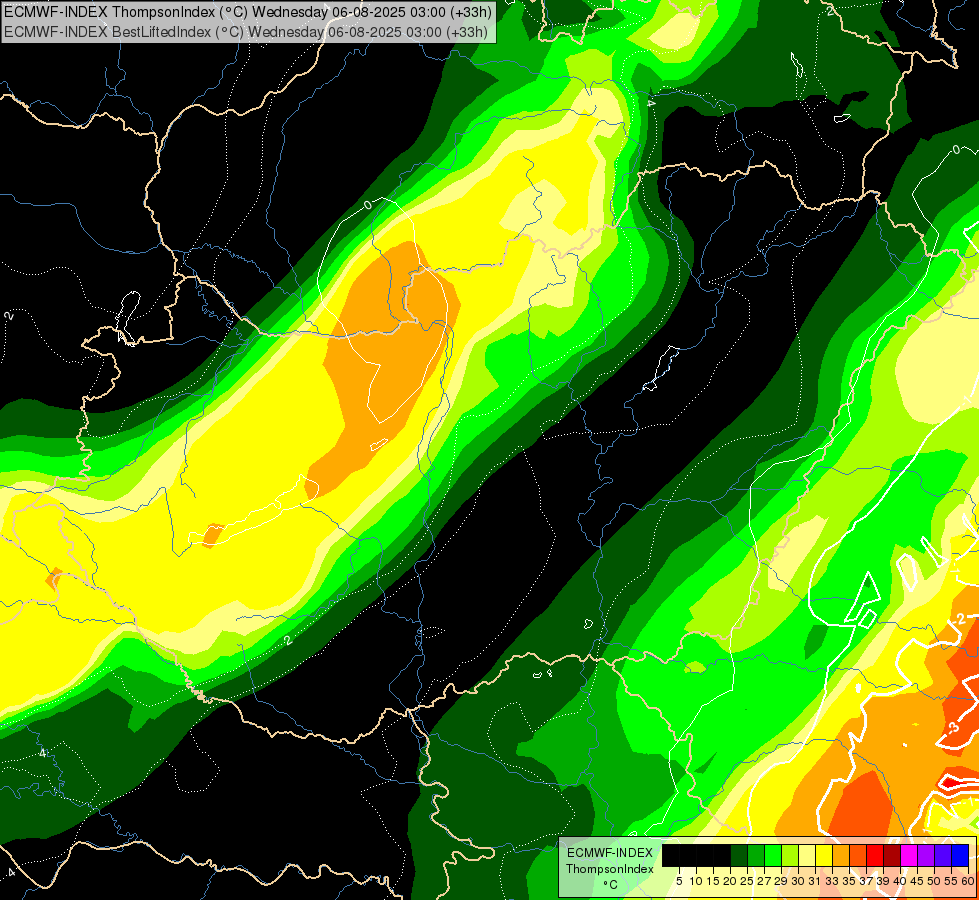Select the purple 45–50 legend swatch
Viewport: 979px width, 900px height.
coord(926,856)
